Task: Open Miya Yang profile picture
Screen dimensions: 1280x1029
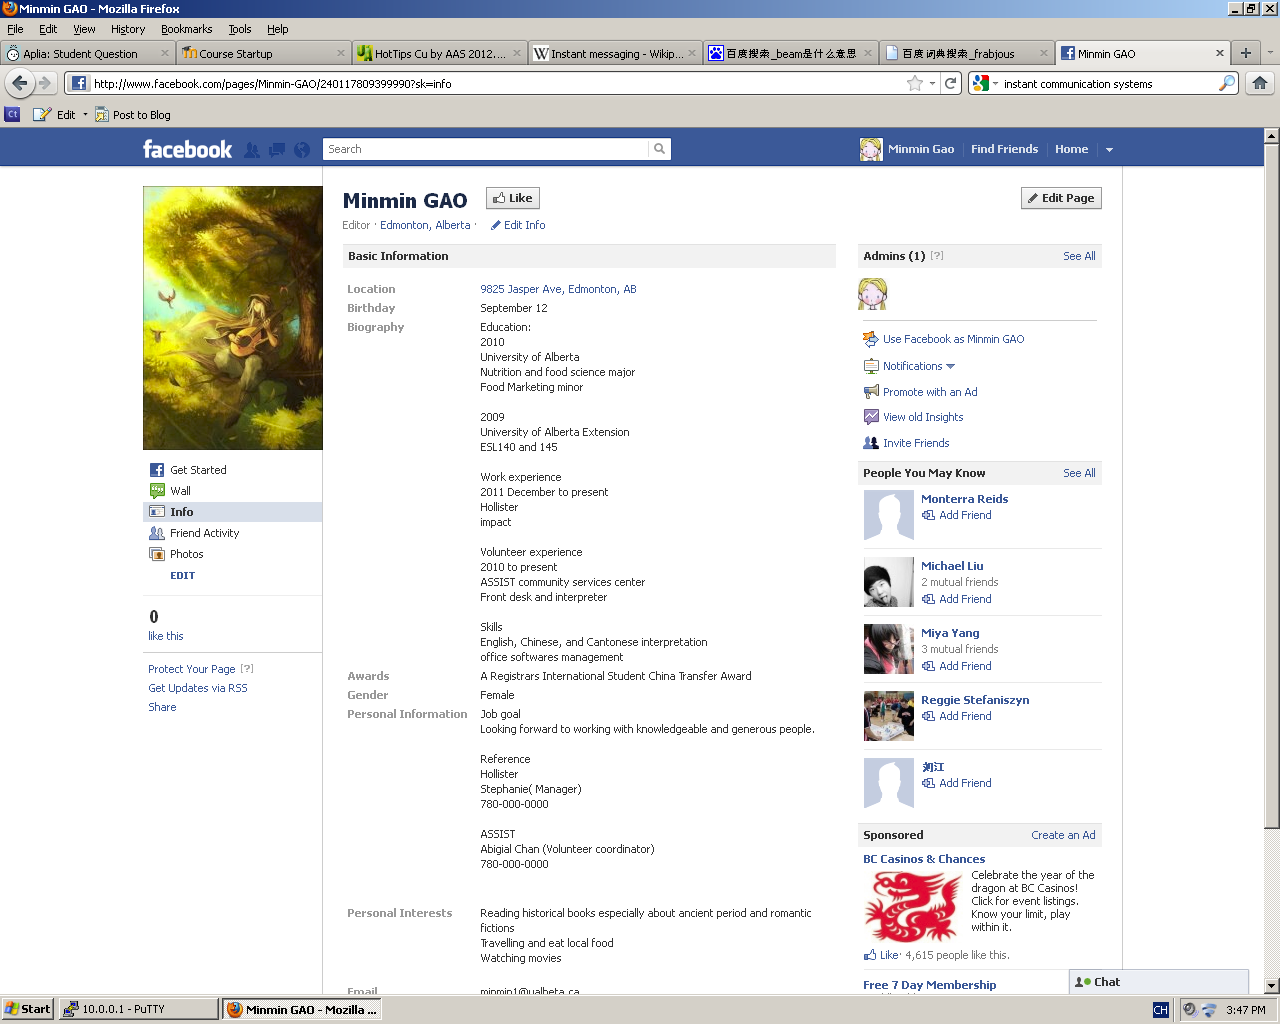Action: pyautogui.click(x=888, y=649)
